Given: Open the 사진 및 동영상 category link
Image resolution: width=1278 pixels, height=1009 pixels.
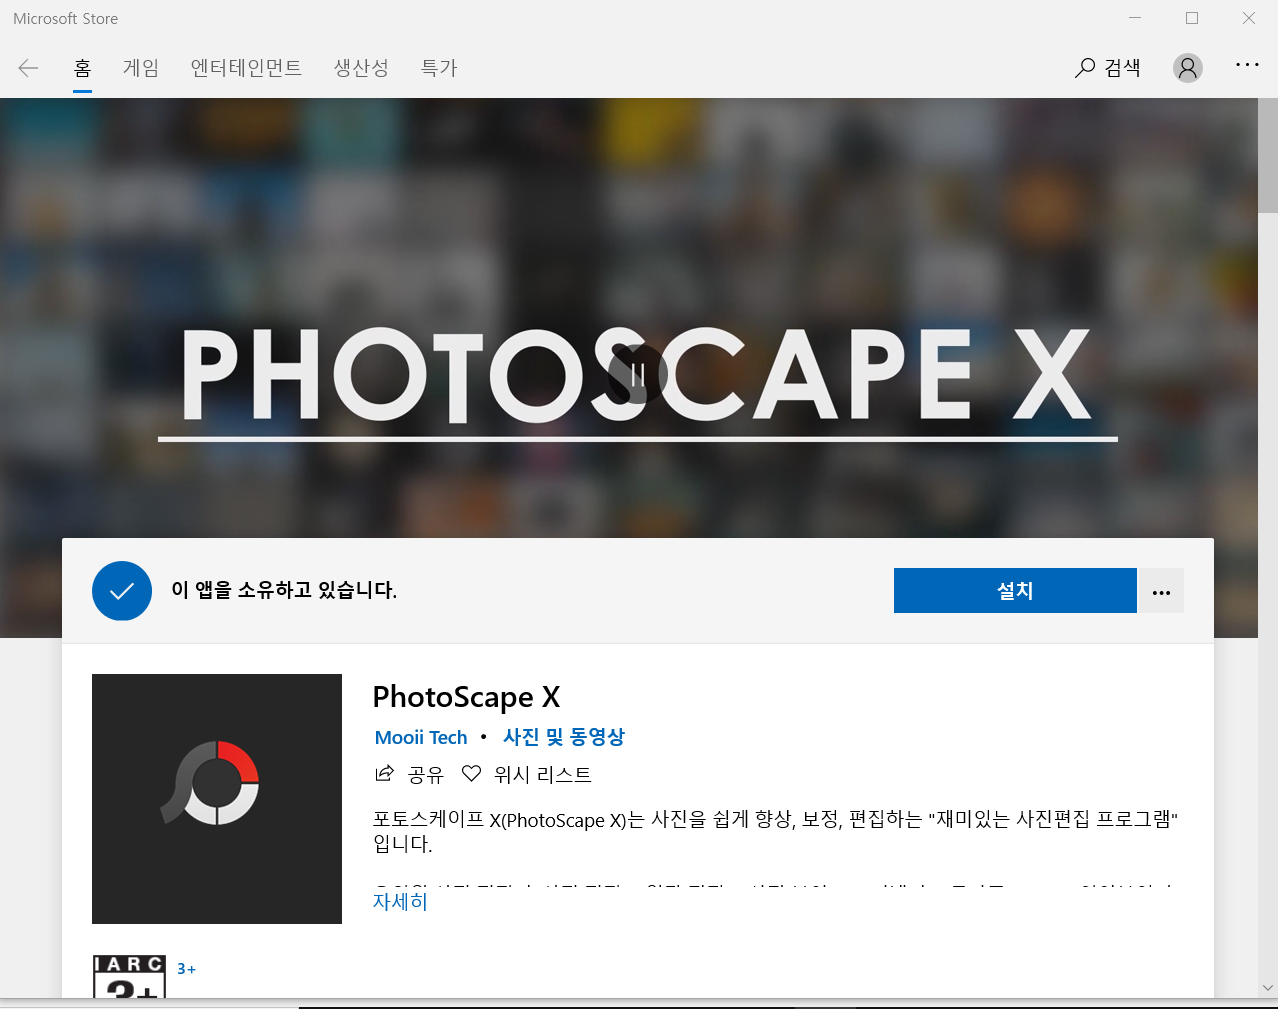Looking at the screenshot, I should (x=564, y=737).
